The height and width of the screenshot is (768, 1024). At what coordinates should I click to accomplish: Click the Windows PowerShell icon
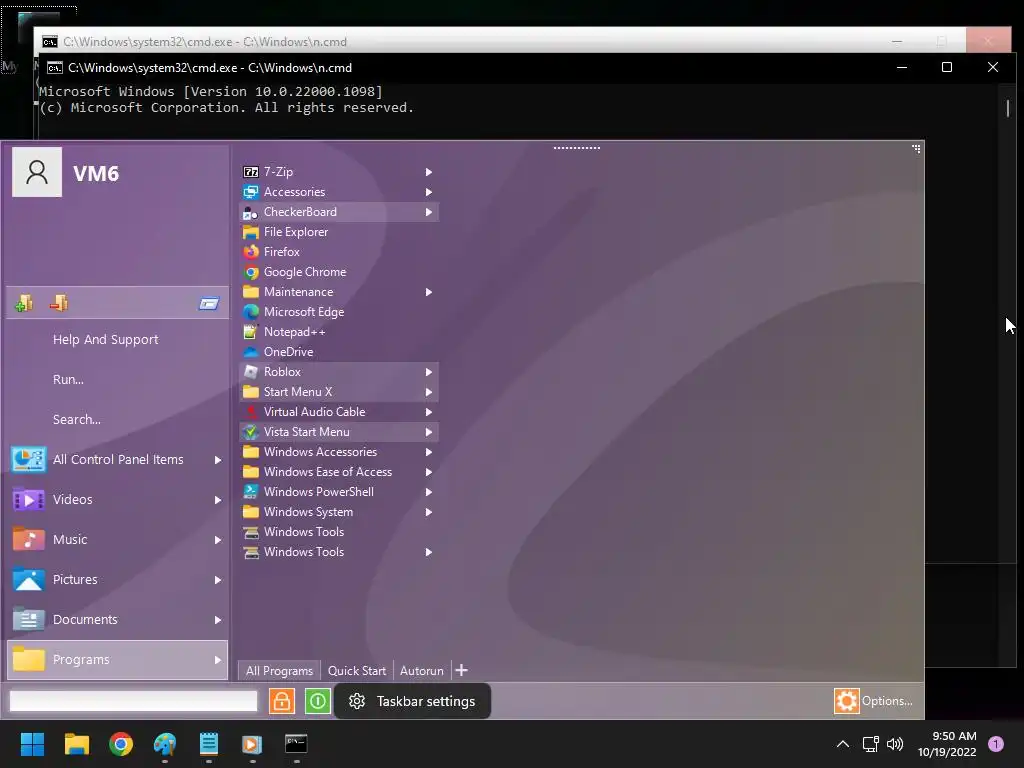click(x=251, y=492)
